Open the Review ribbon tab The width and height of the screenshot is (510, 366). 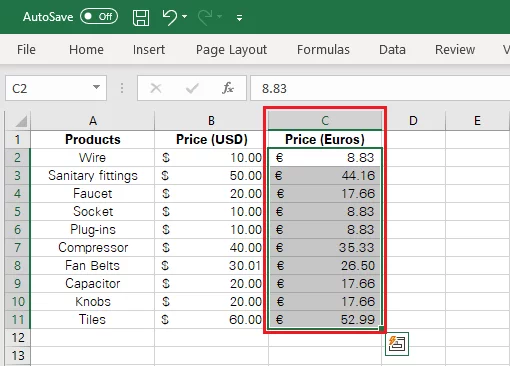(x=455, y=50)
